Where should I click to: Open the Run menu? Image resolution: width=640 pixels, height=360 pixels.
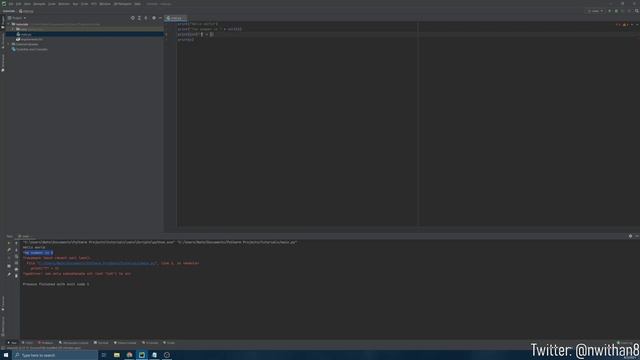point(75,4)
